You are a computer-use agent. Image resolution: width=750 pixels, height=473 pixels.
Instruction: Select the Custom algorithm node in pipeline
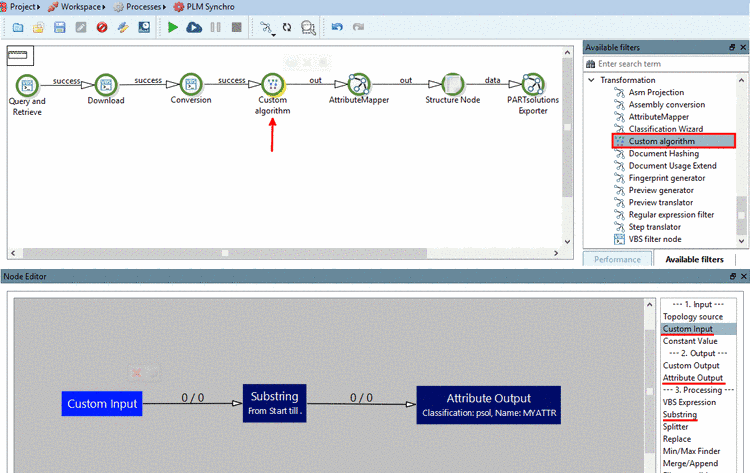point(273,84)
